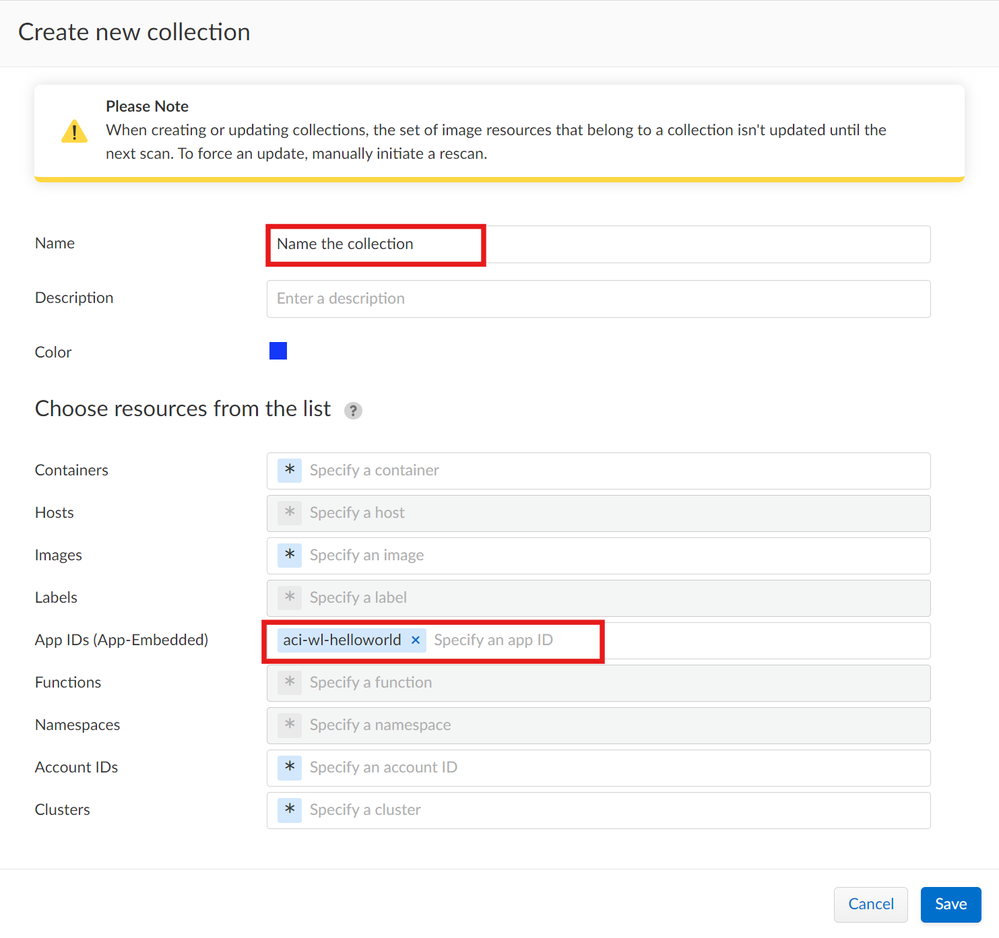Click the asterisk wildcard in Labels field
This screenshot has height=938, width=999.
pos(290,598)
